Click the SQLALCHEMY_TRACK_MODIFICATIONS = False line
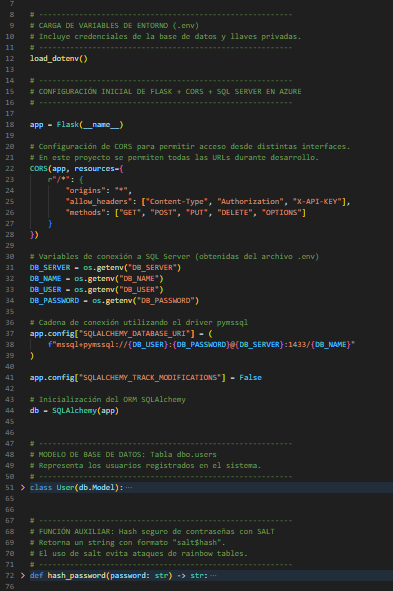 [146, 378]
